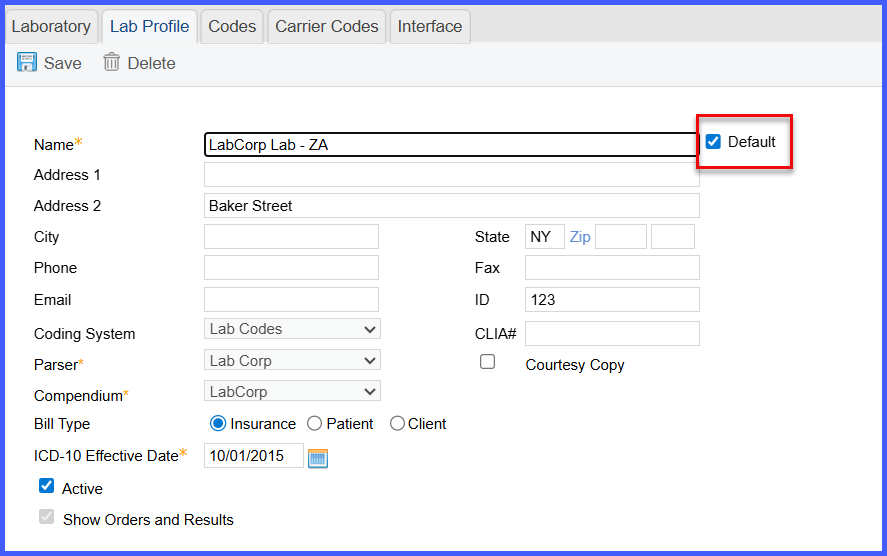Click the Delete trash can icon

click(111, 62)
